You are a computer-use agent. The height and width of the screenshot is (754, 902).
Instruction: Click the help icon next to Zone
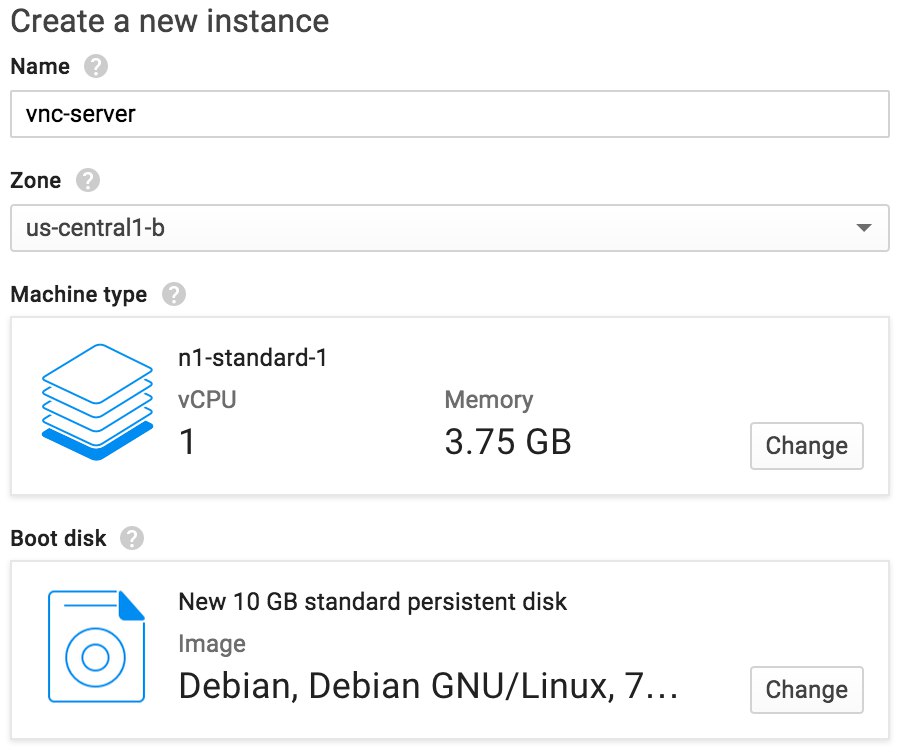pyautogui.click(x=87, y=180)
